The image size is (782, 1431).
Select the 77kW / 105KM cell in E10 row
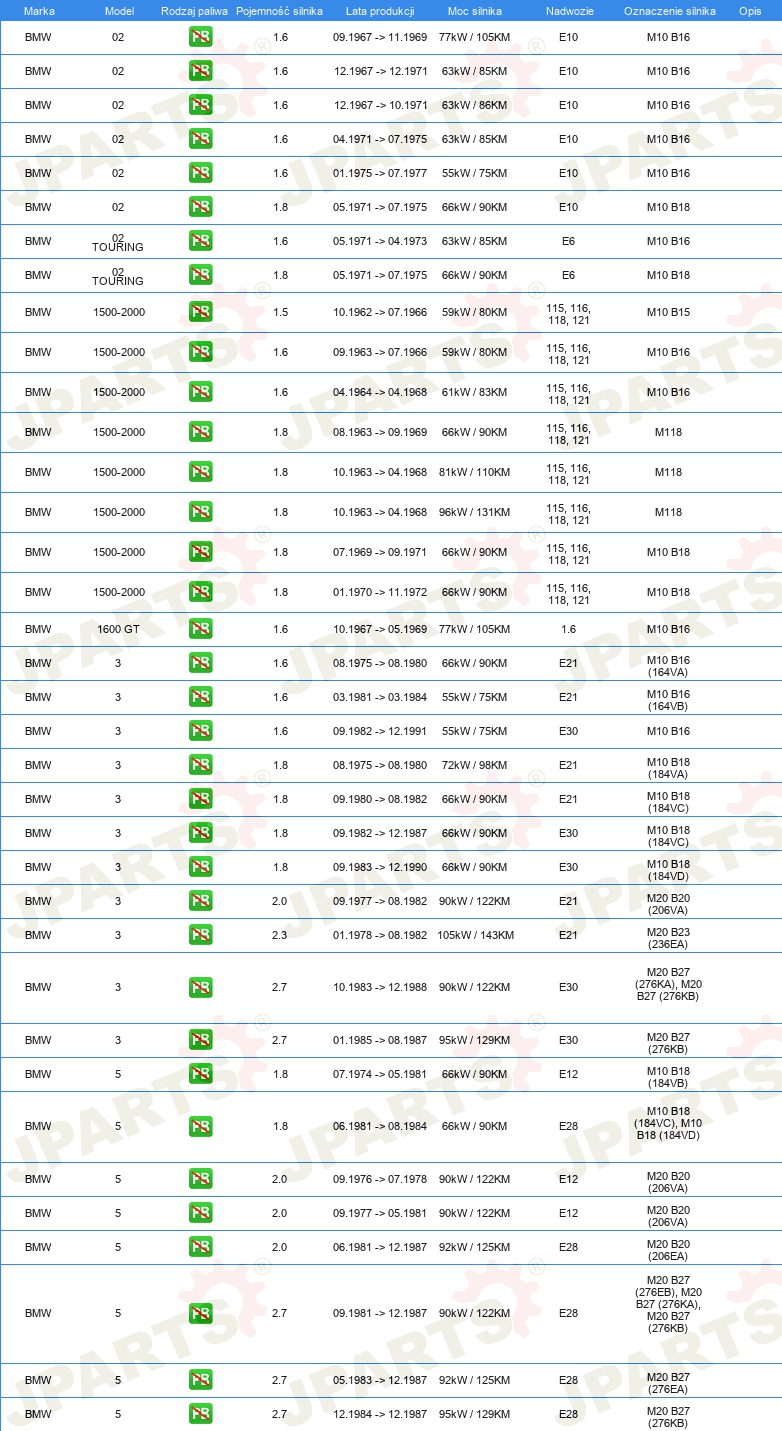474,37
